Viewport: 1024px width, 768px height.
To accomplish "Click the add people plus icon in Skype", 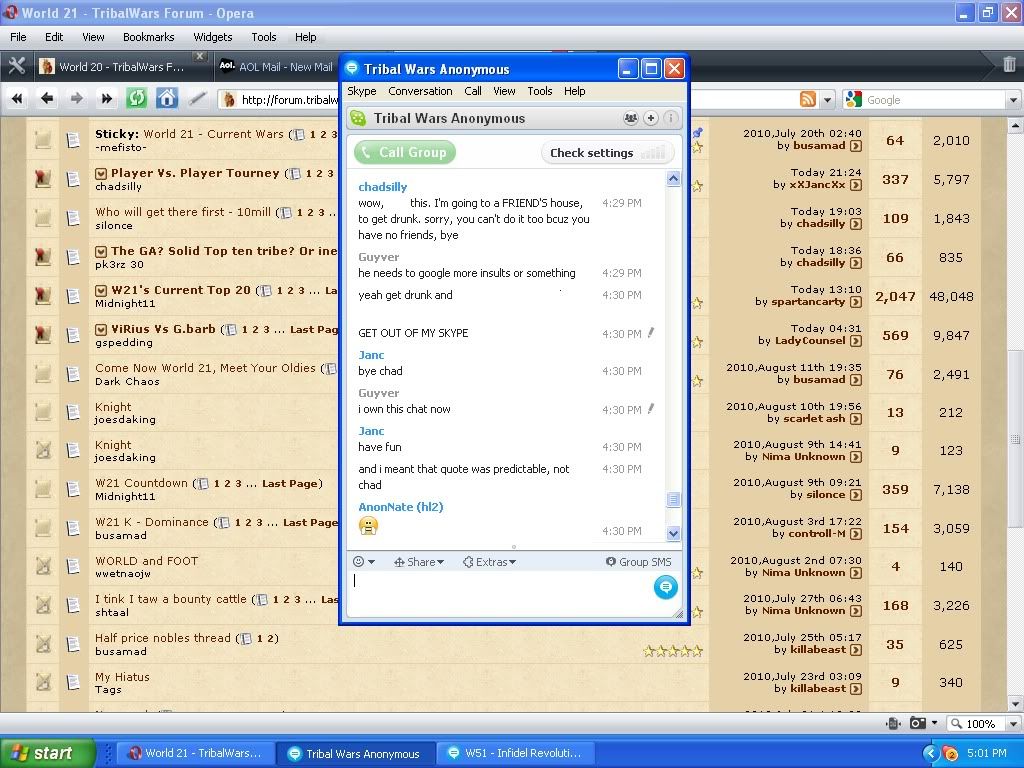I will click(x=650, y=118).
